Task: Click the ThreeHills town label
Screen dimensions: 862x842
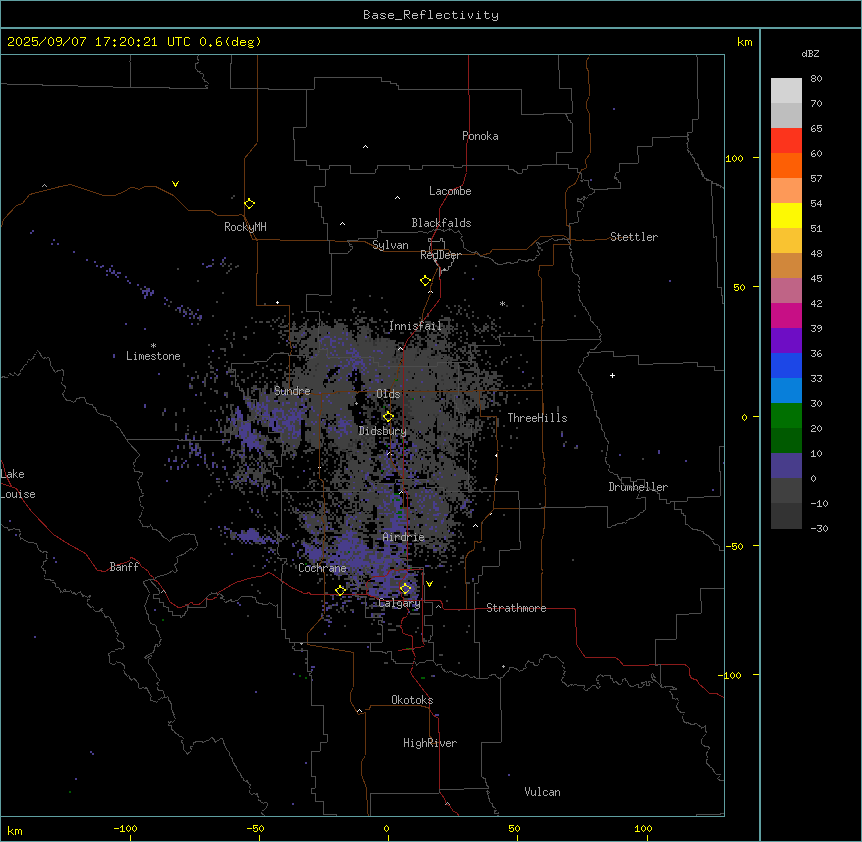Action: pyautogui.click(x=538, y=418)
